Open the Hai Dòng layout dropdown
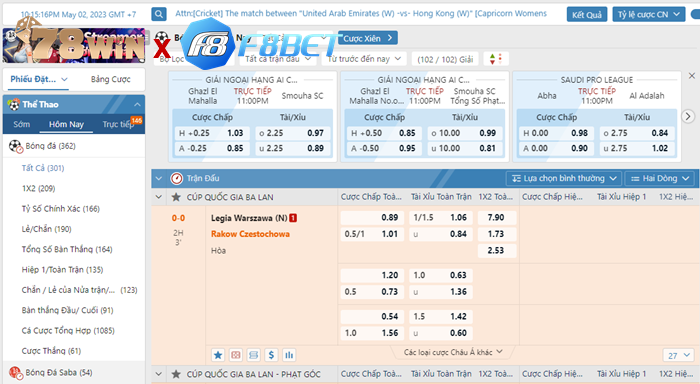This screenshot has width=700, height=384. pyautogui.click(x=659, y=178)
